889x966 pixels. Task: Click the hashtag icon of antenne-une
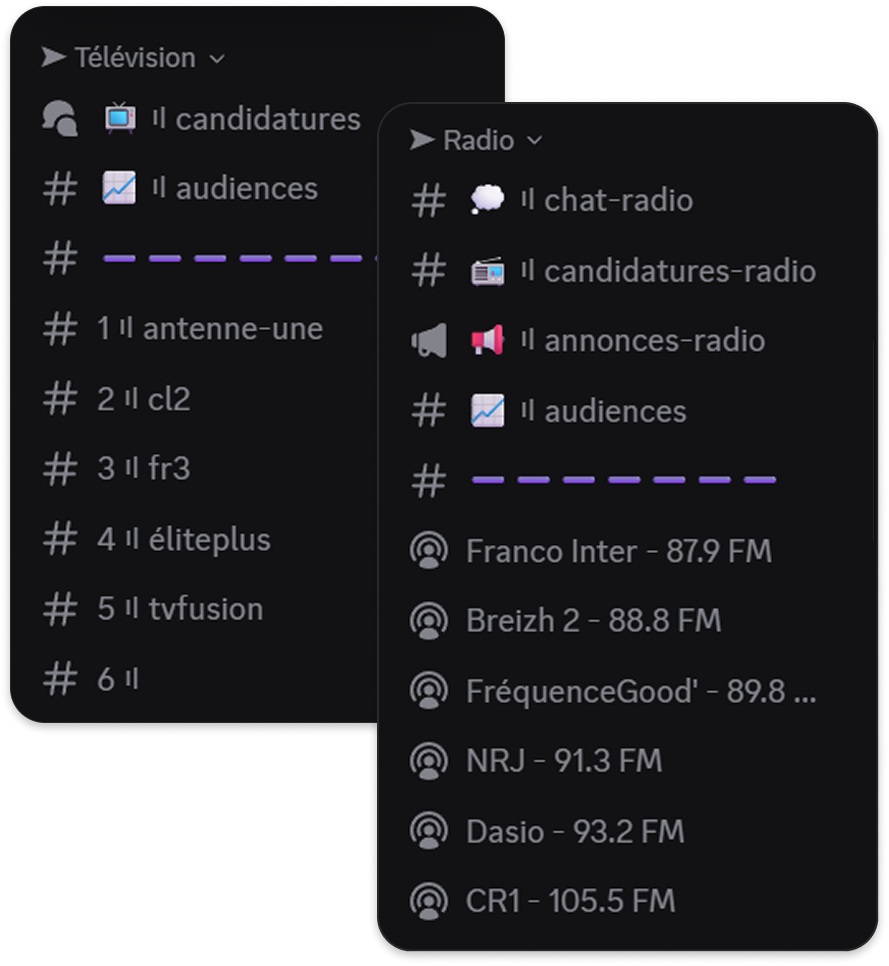[x=59, y=328]
